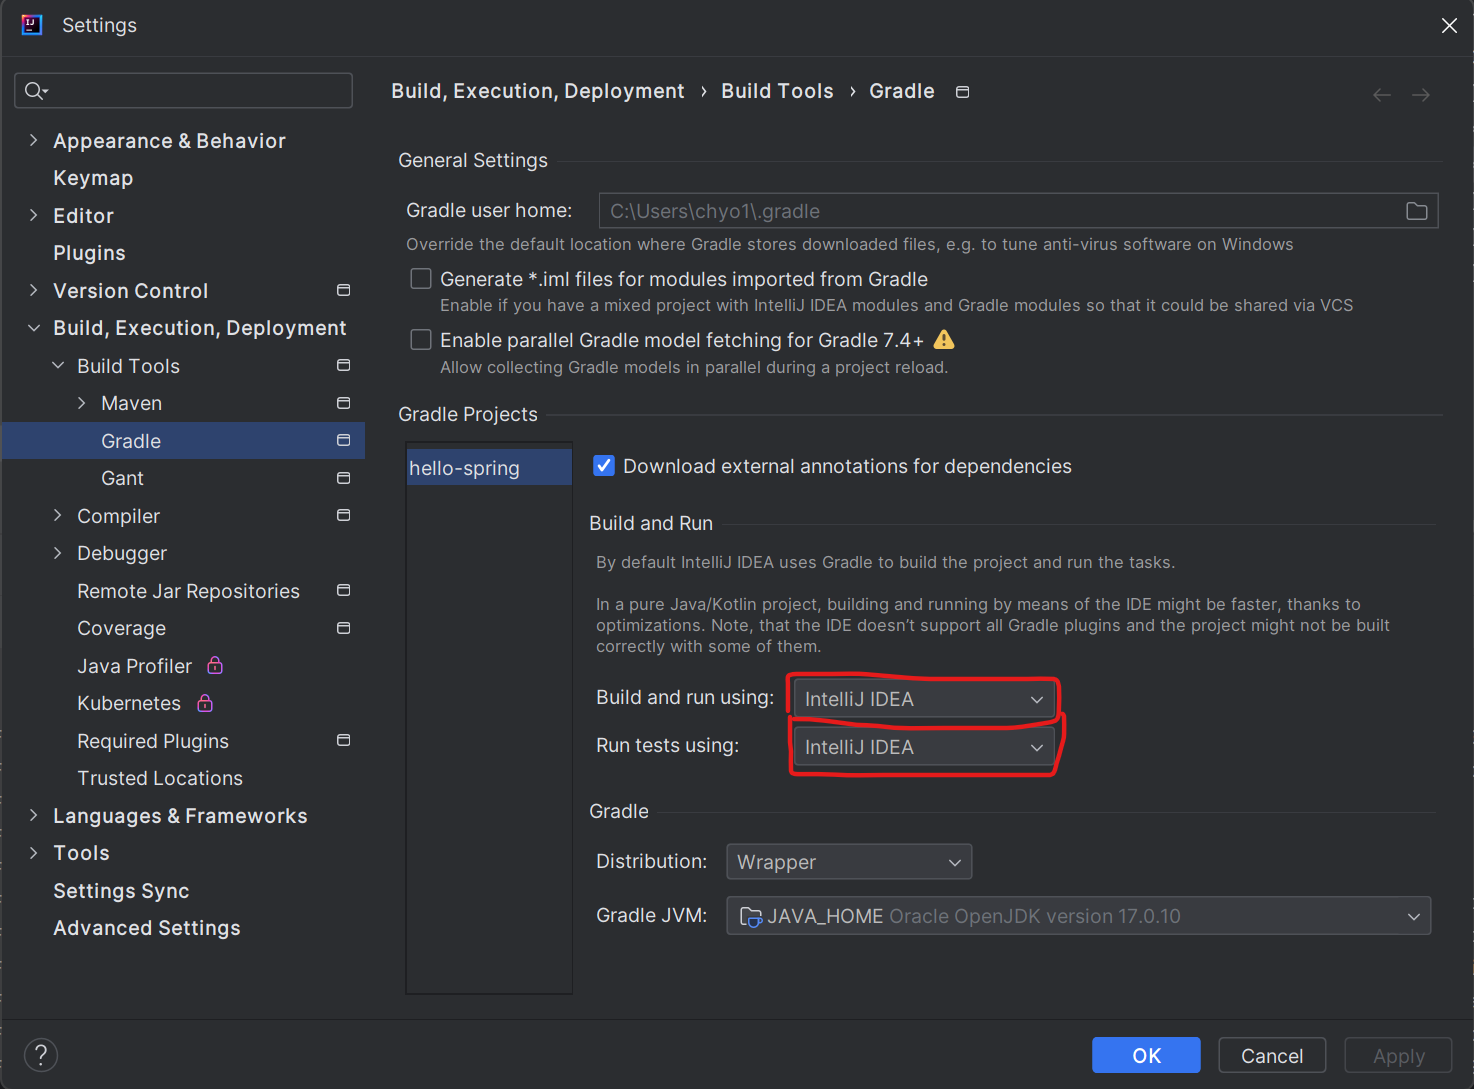This screenshot has height=1089, width=1474.
Task: Select Java Profiler settings
Action: click(x=134, y=666)
